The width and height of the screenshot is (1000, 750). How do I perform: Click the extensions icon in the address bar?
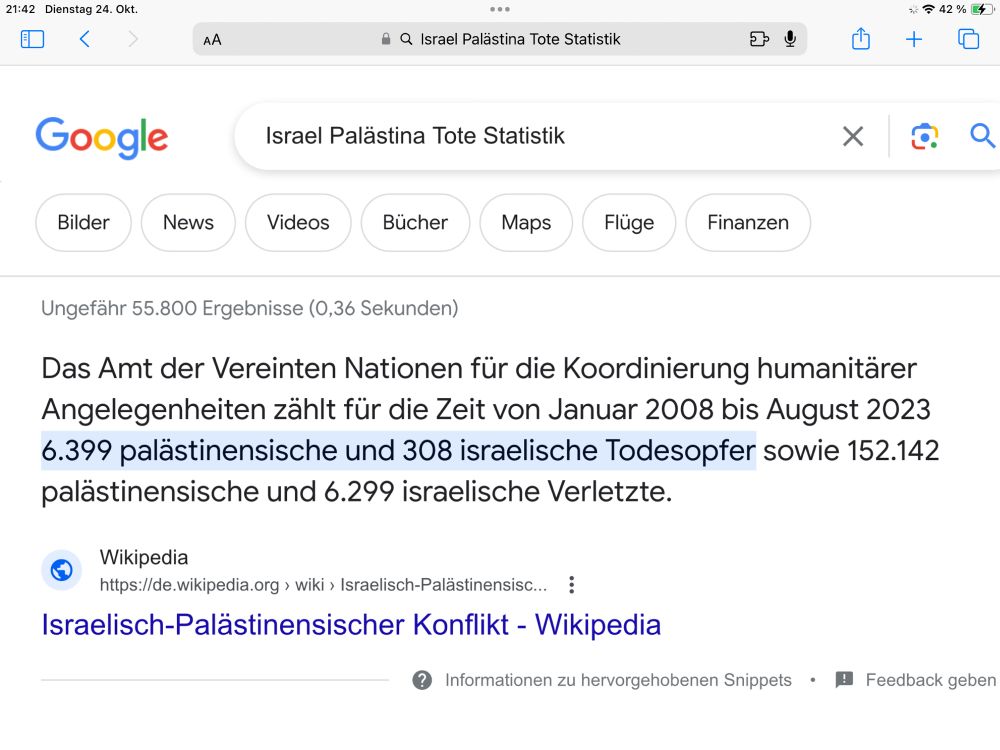759,40
